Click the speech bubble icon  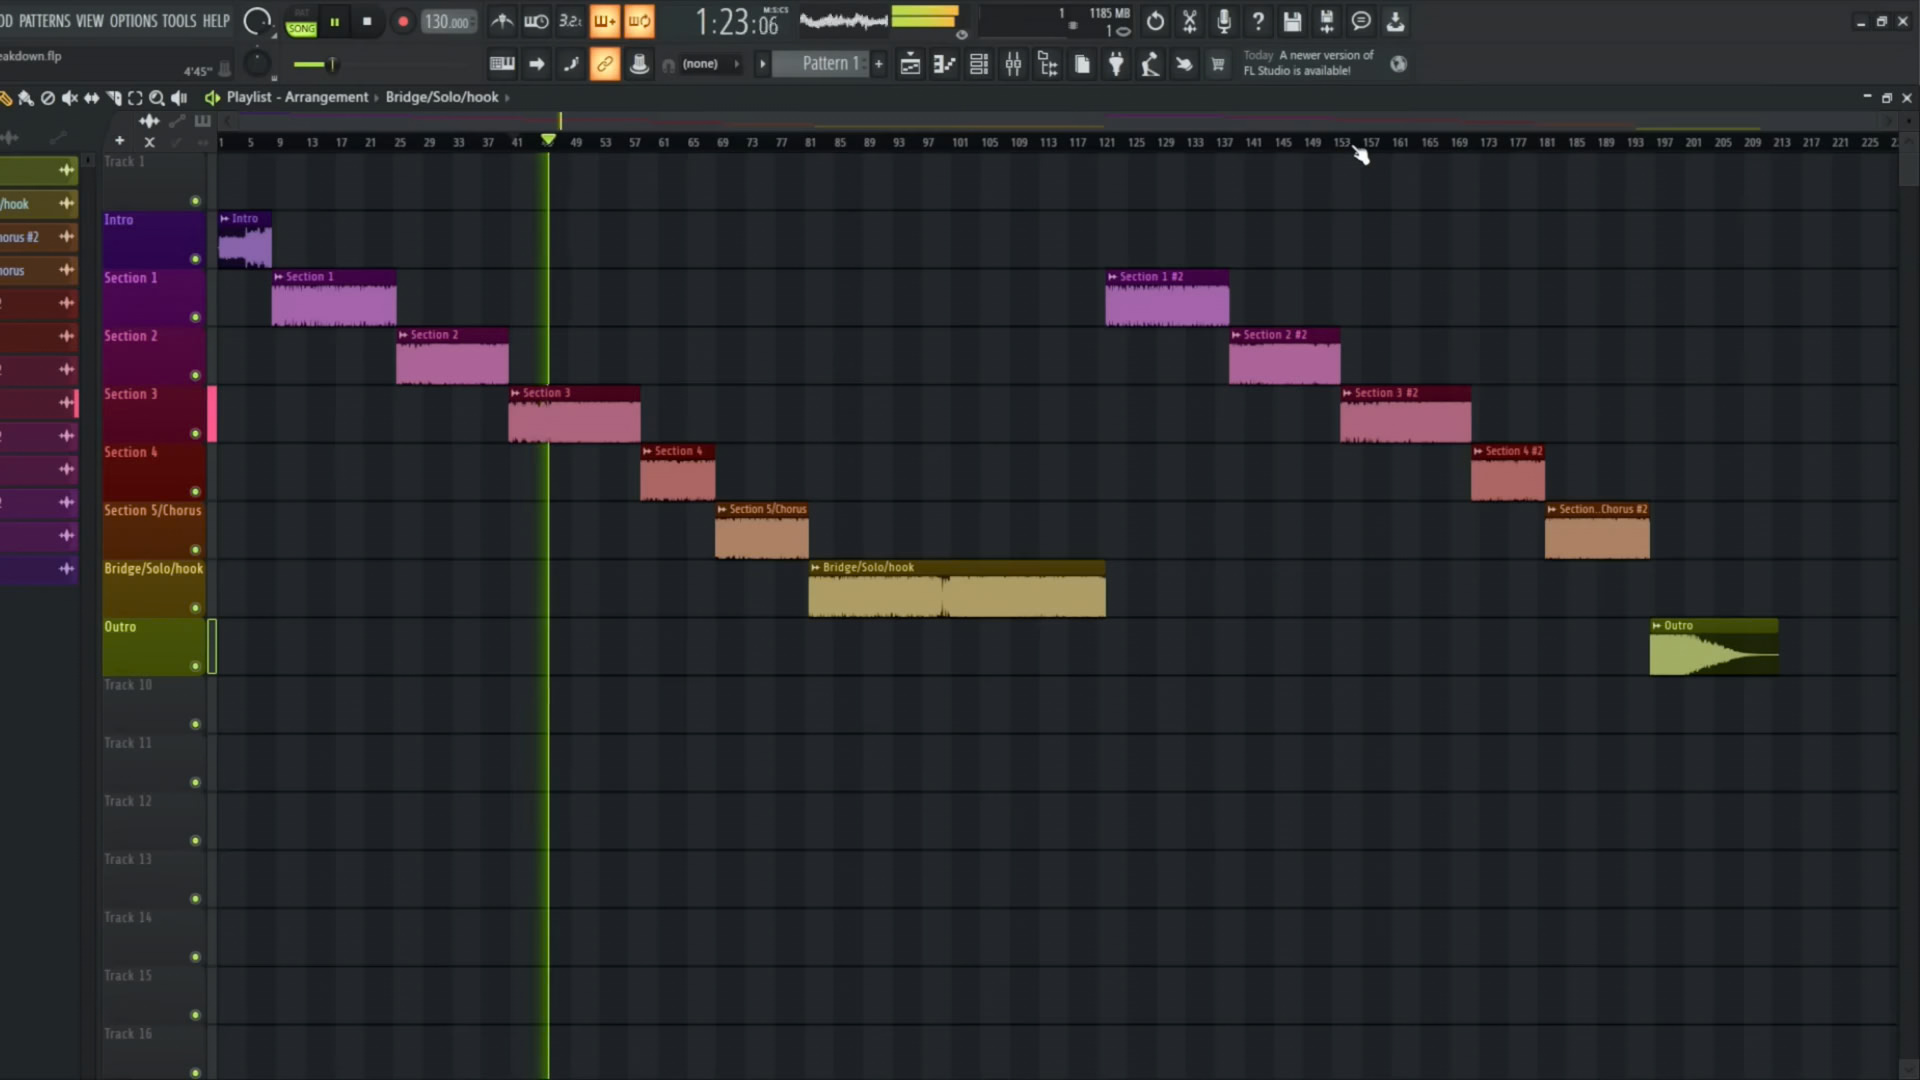click(1361, 21)
